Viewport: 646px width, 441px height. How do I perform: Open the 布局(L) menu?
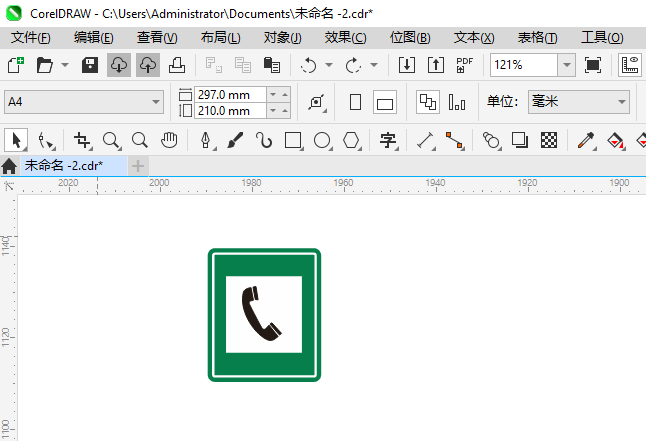pos(220,38)
